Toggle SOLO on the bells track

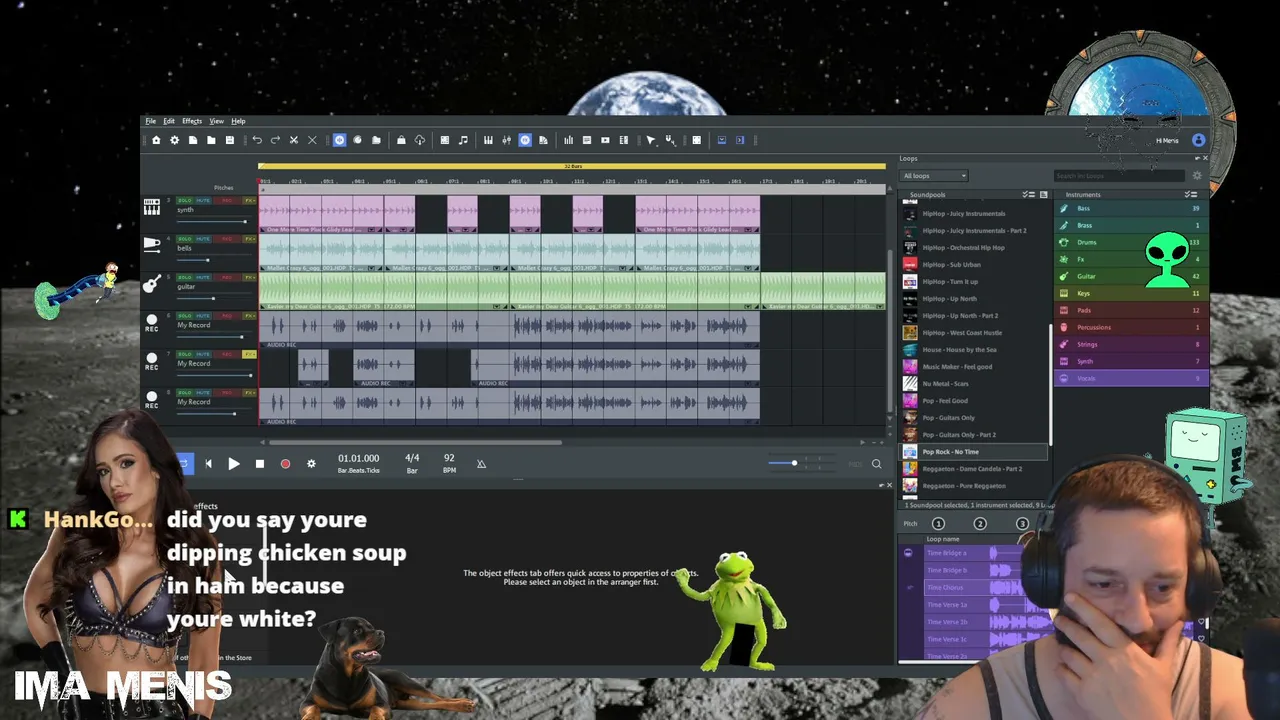click(x=186, y=239)
